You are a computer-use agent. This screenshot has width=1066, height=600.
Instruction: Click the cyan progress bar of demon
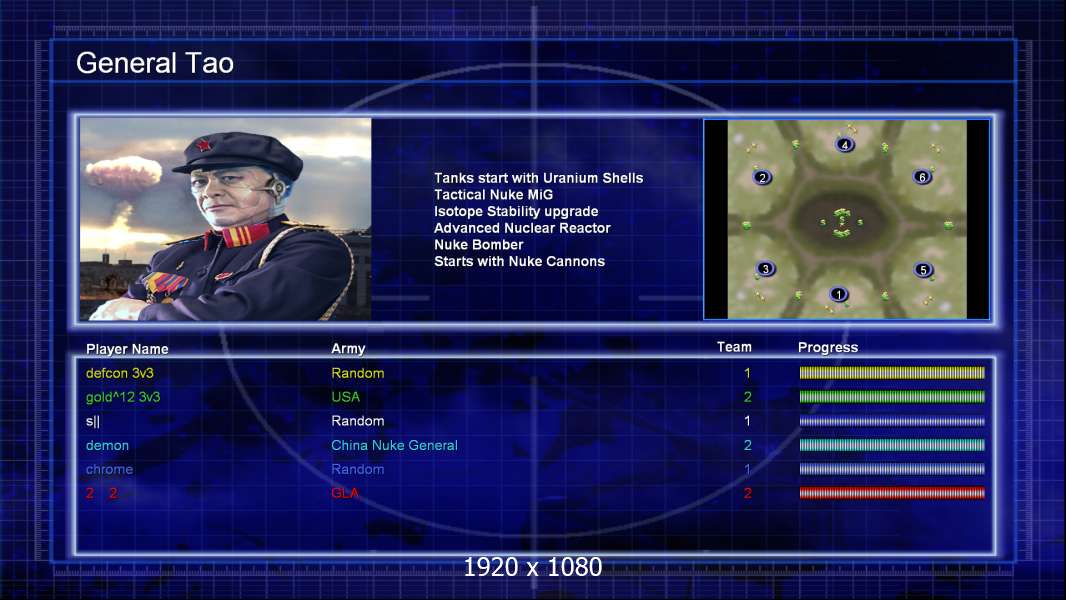pos(892,445)
